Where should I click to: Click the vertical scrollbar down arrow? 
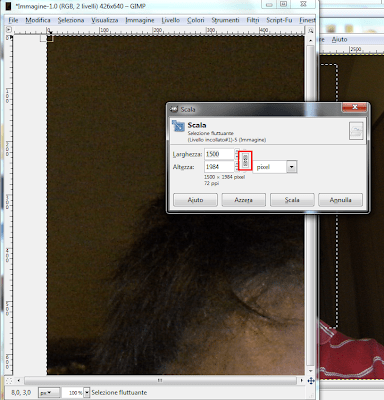click(x=310, y=371)
